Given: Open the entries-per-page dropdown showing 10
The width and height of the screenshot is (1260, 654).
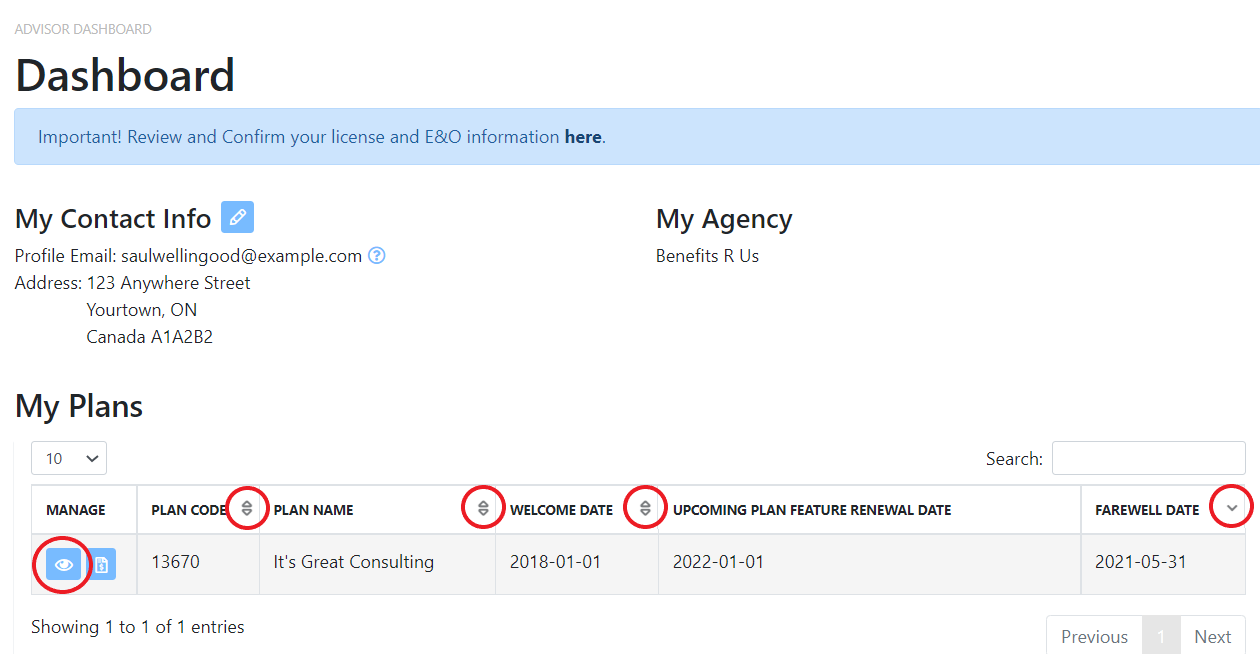Looking at the screenshot, I should pos(69,458).
